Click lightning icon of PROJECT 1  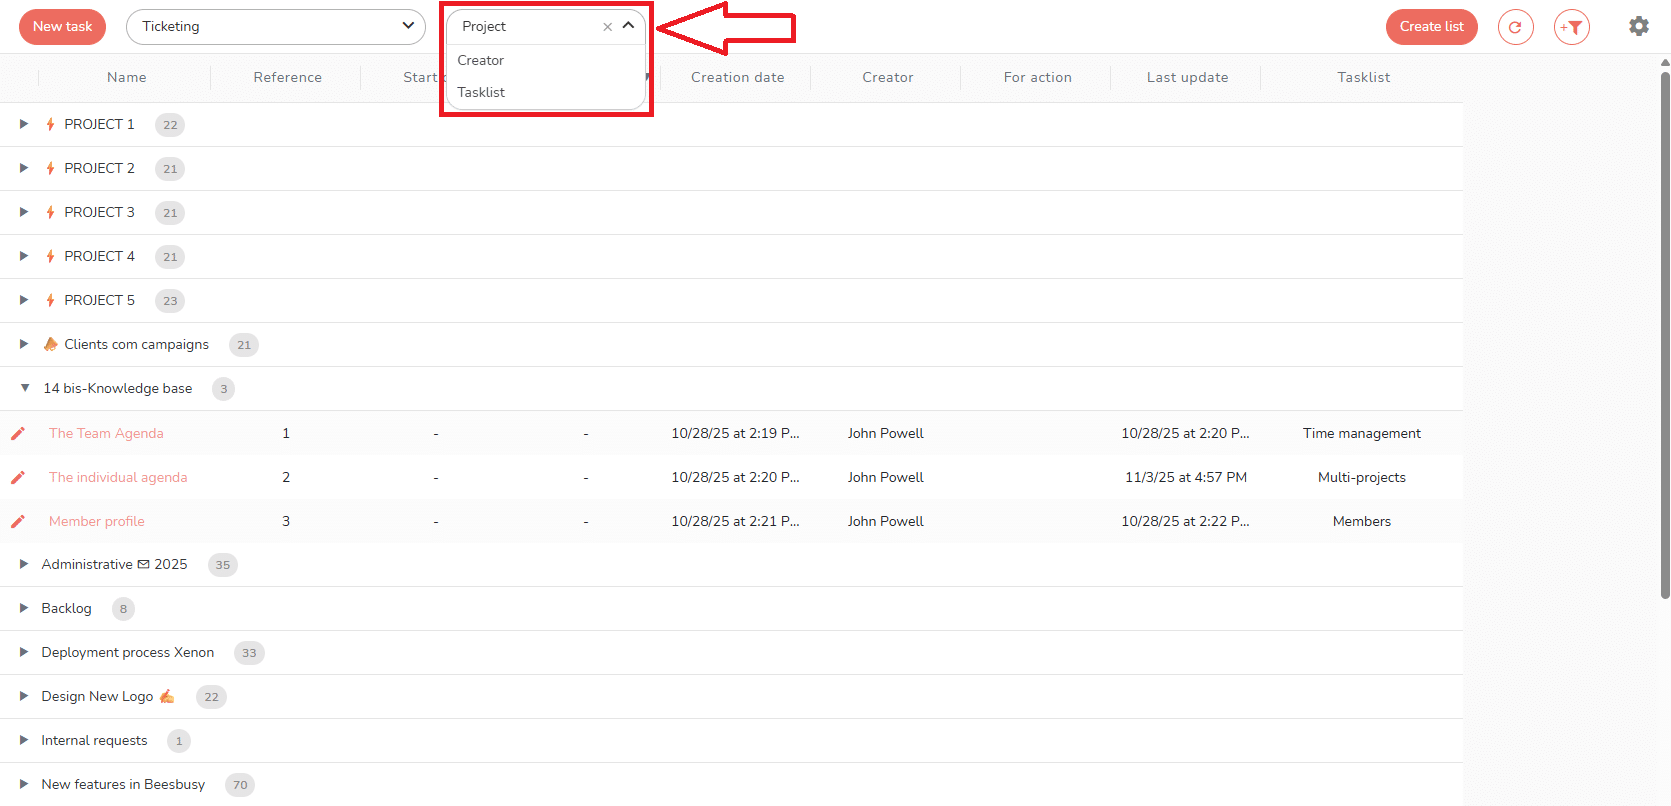click(50, 124)
